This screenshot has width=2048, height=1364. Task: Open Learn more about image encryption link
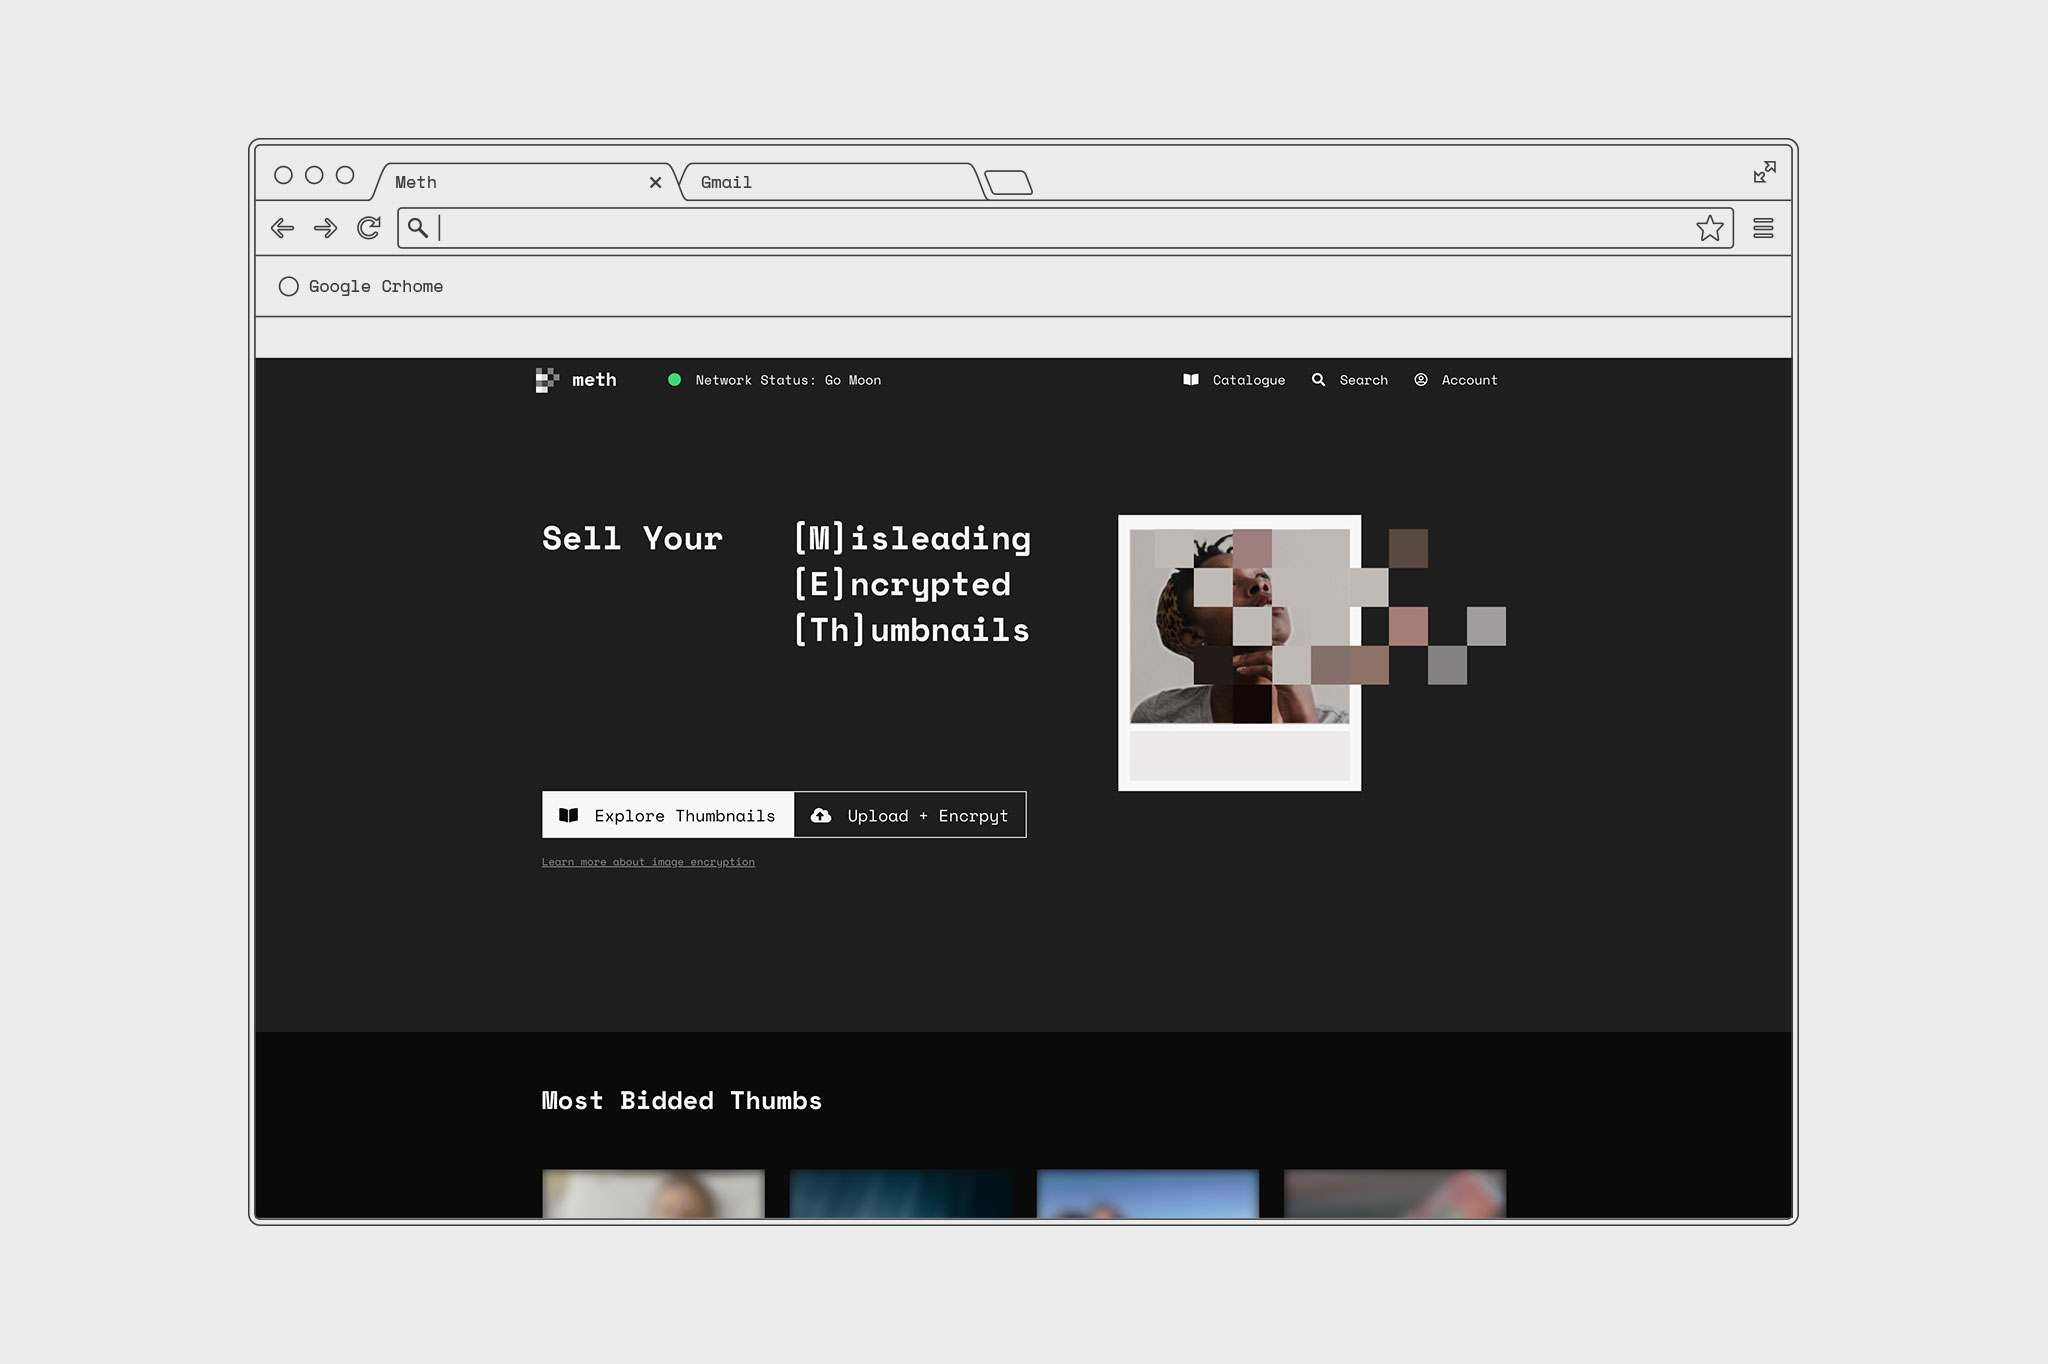(648, 862)
